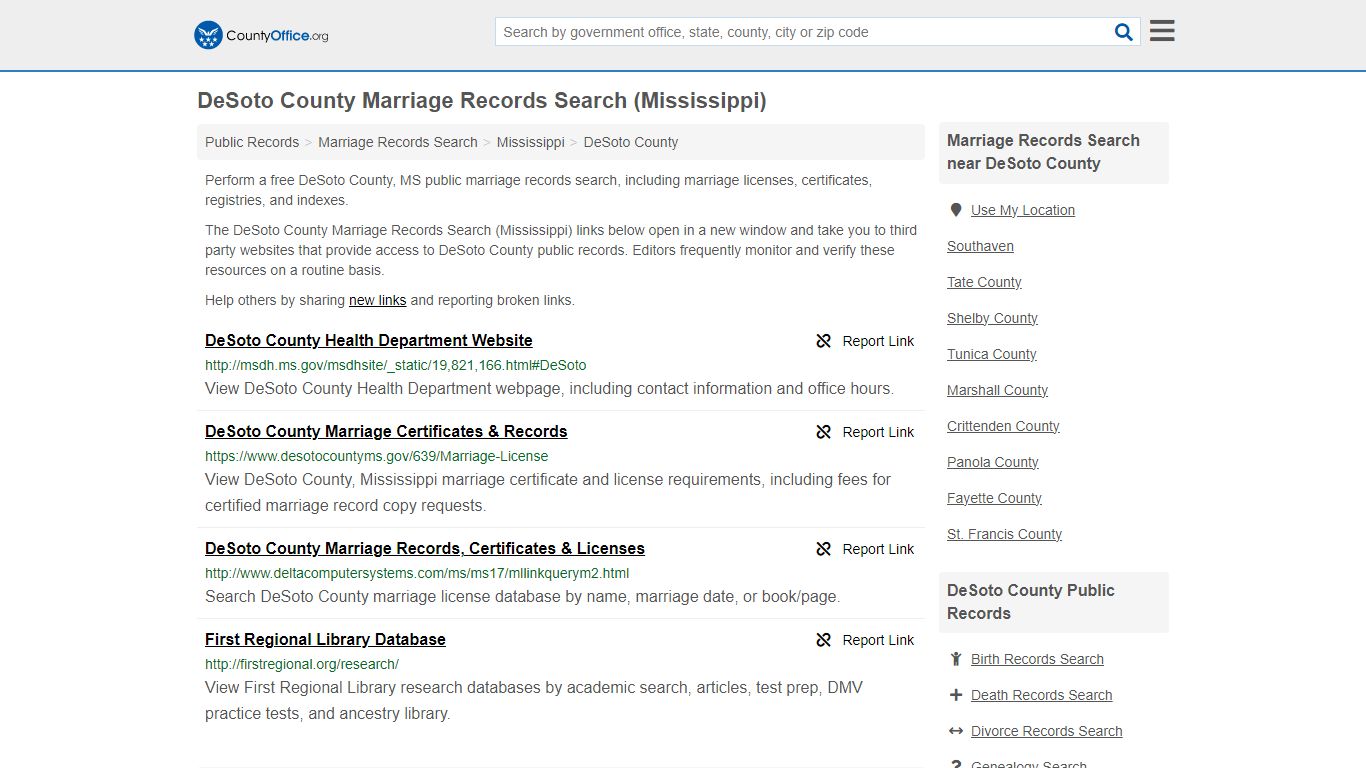Open Fayette County link
This screenshot has width=1366, height=768.
pyautogui.click(x=994, y=498)
